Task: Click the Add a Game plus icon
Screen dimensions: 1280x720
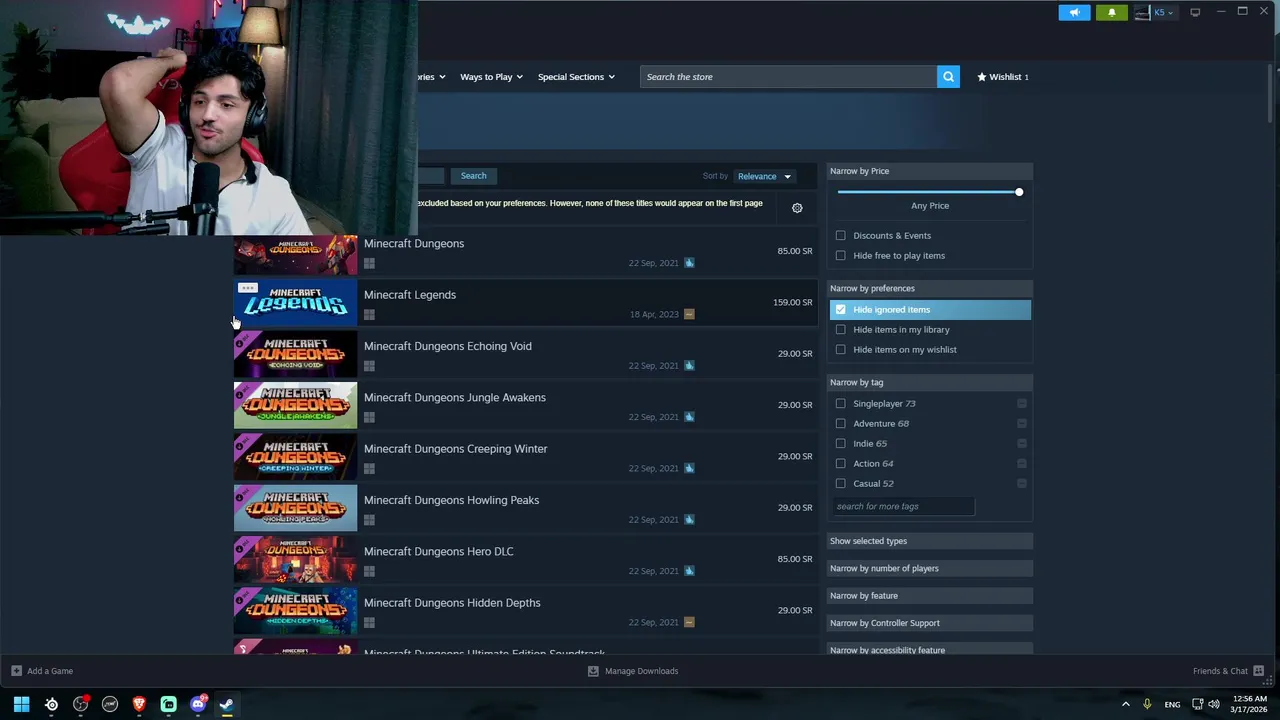Action: tap(16, 671)
